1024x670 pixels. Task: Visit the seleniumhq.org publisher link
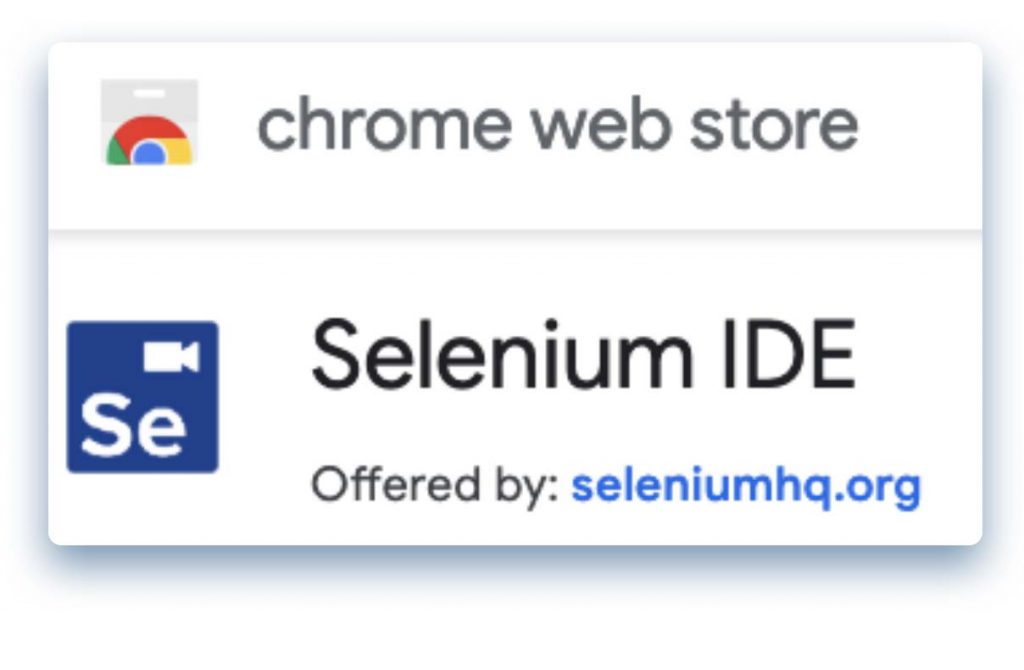tap(745, 486)
